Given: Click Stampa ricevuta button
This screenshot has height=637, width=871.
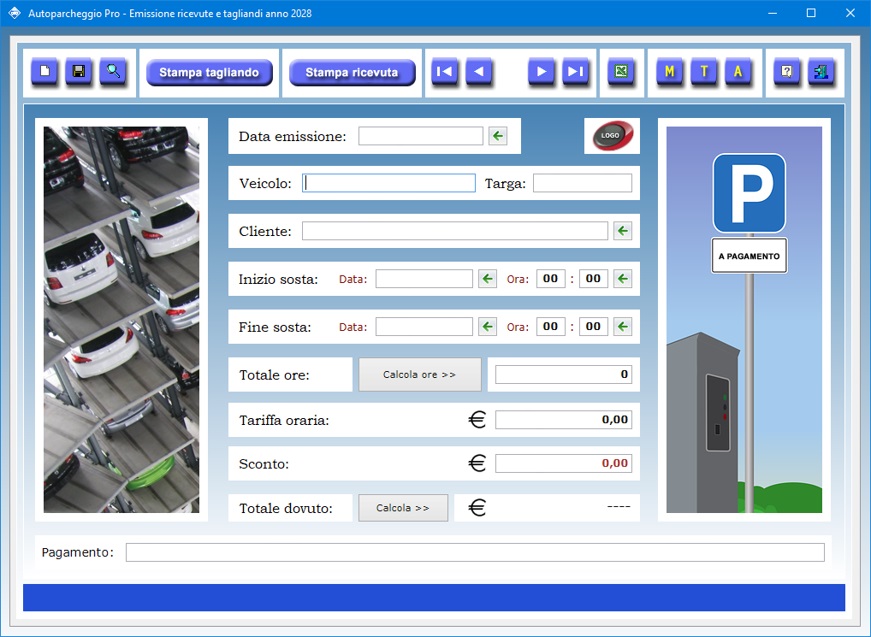Looking at the screenshot, I should click(x=352, y=72).
